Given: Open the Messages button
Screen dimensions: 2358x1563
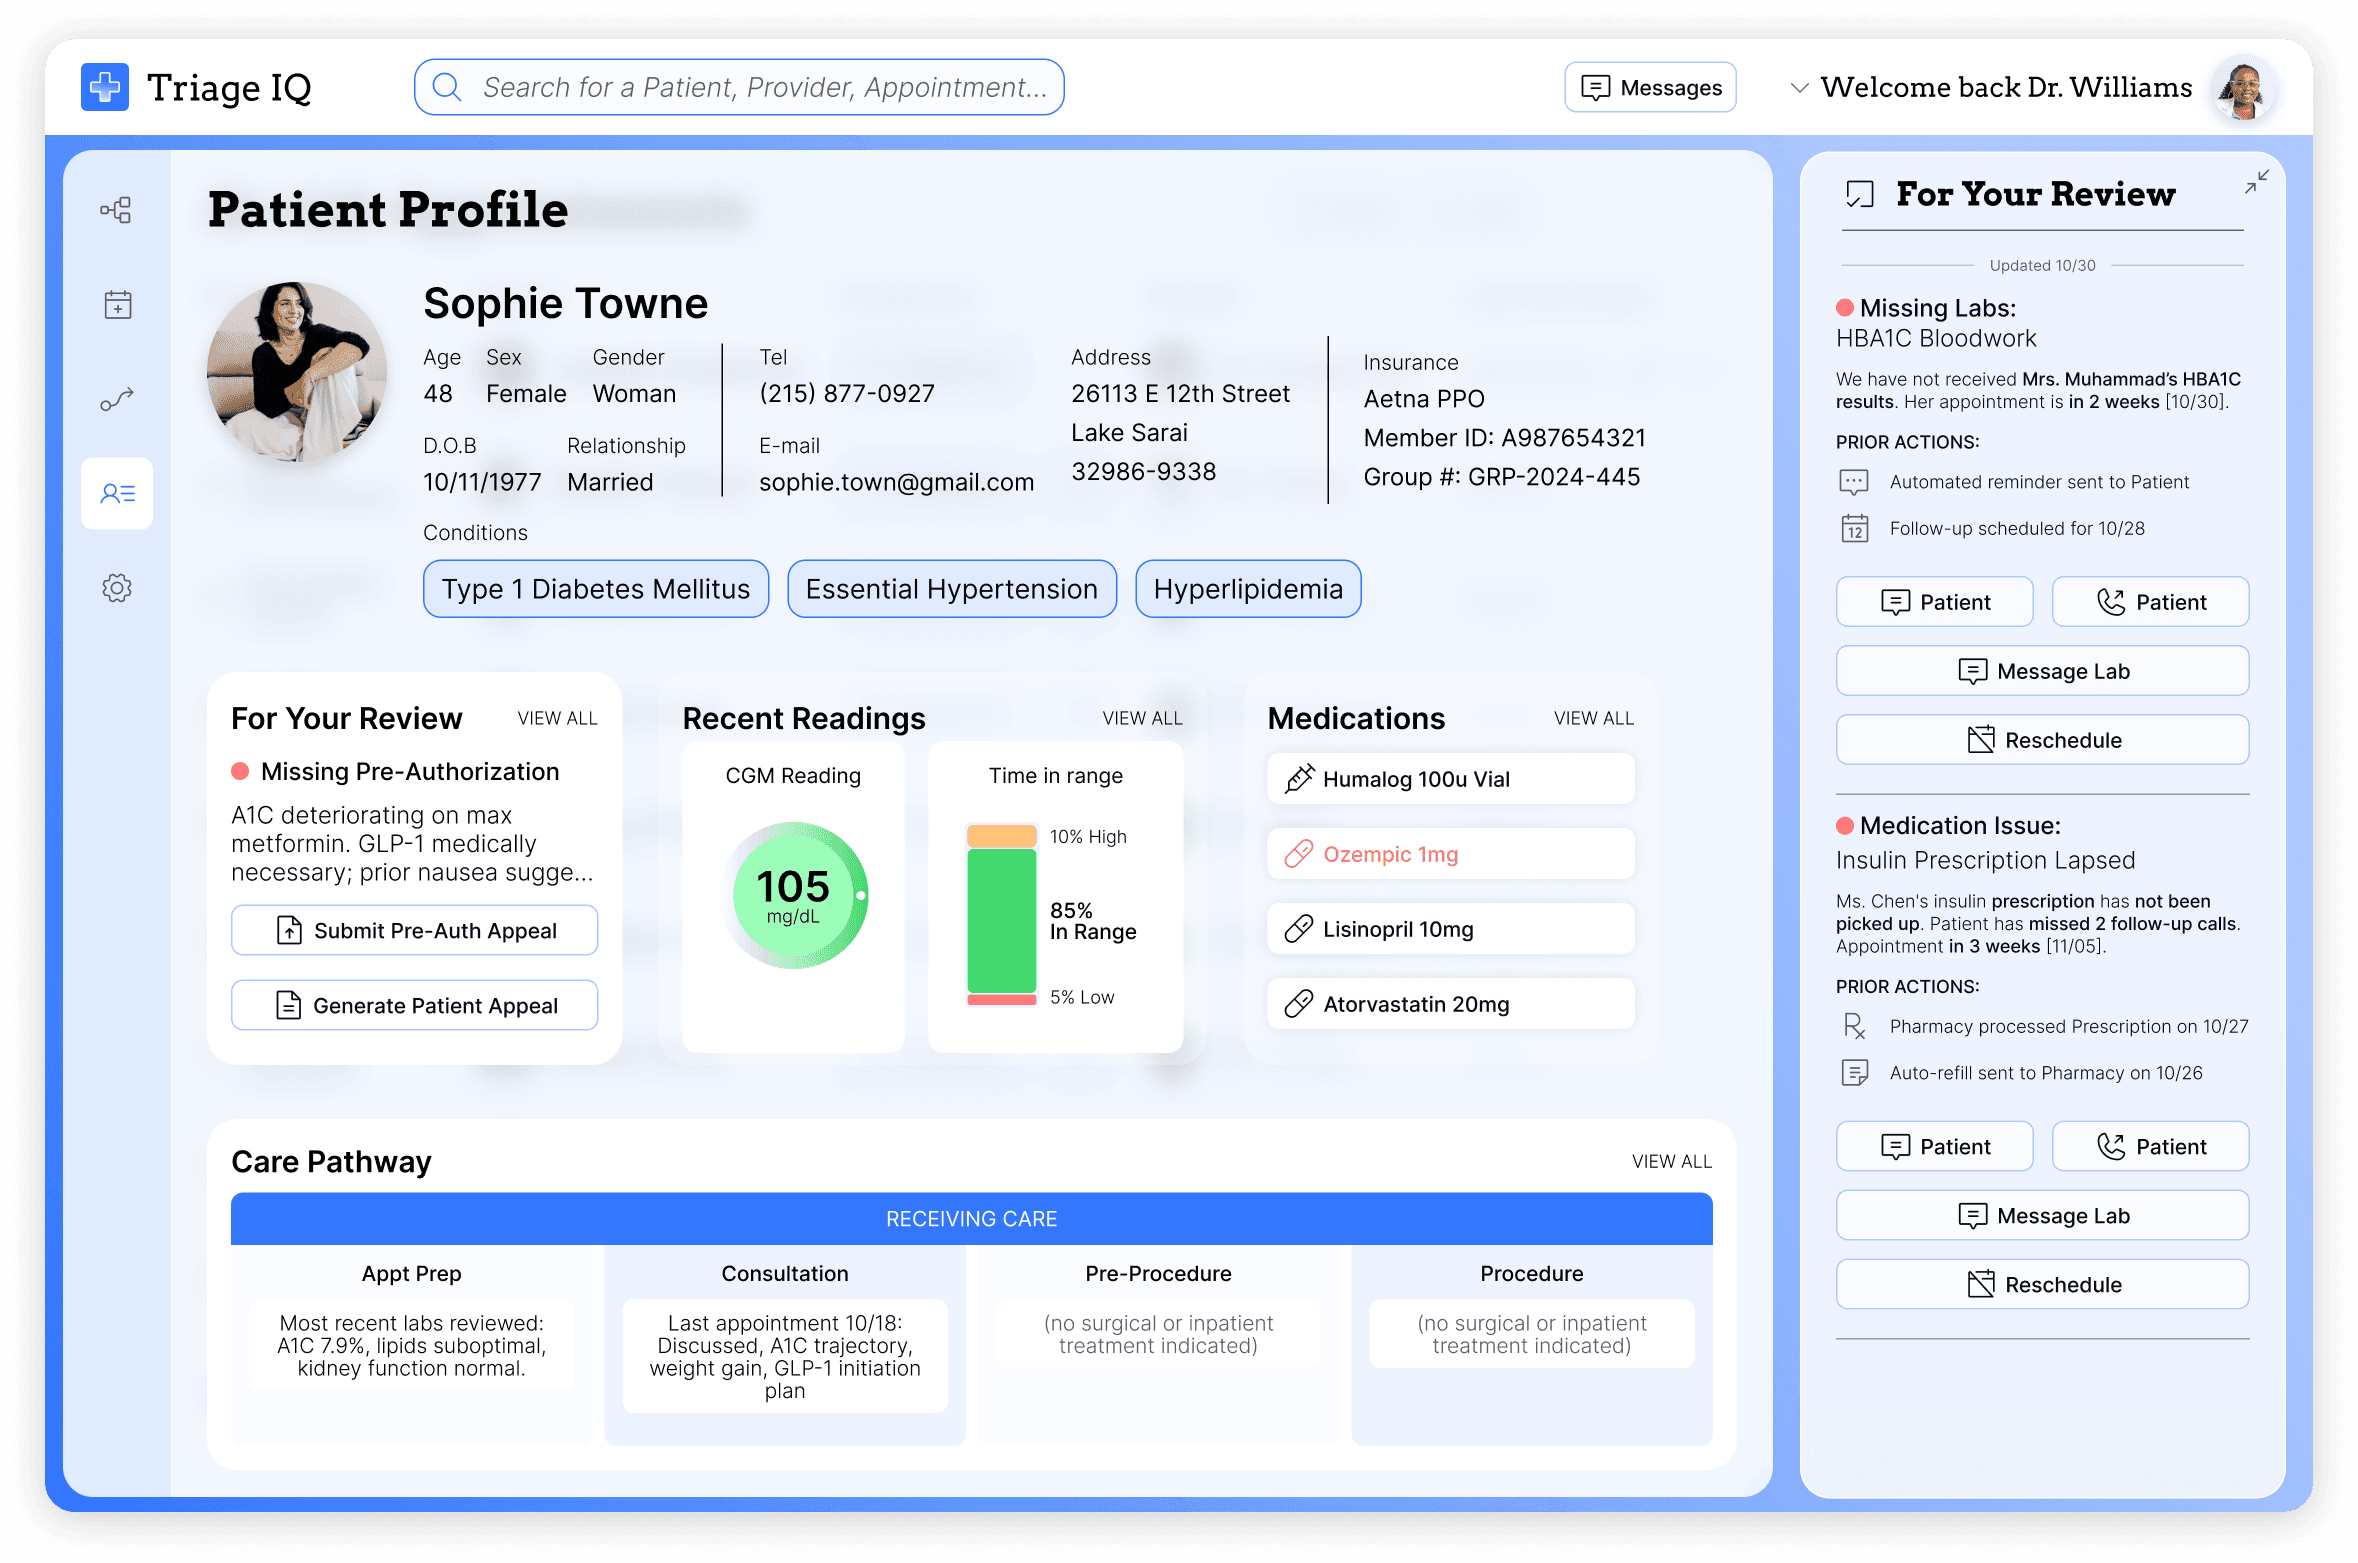Looking at the screenshot, I should (x=1650, y=88).
